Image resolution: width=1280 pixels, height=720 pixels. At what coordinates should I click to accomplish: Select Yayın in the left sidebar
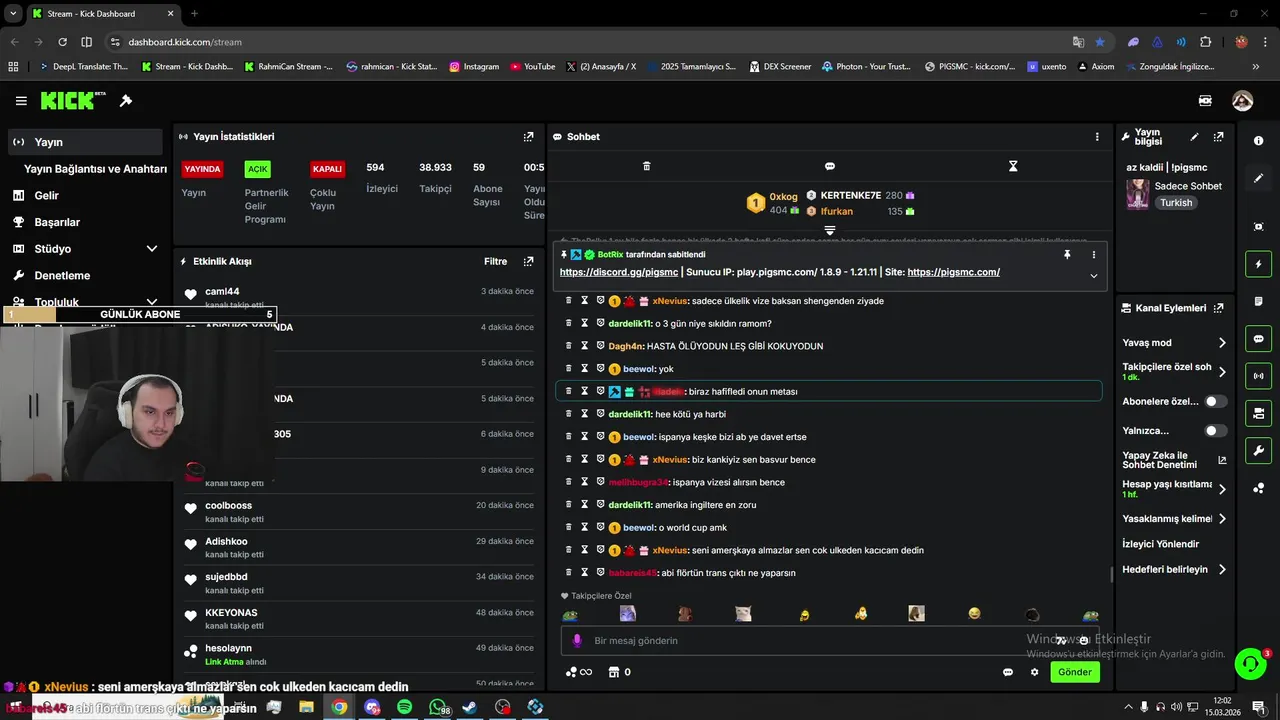tap(85, 142)
